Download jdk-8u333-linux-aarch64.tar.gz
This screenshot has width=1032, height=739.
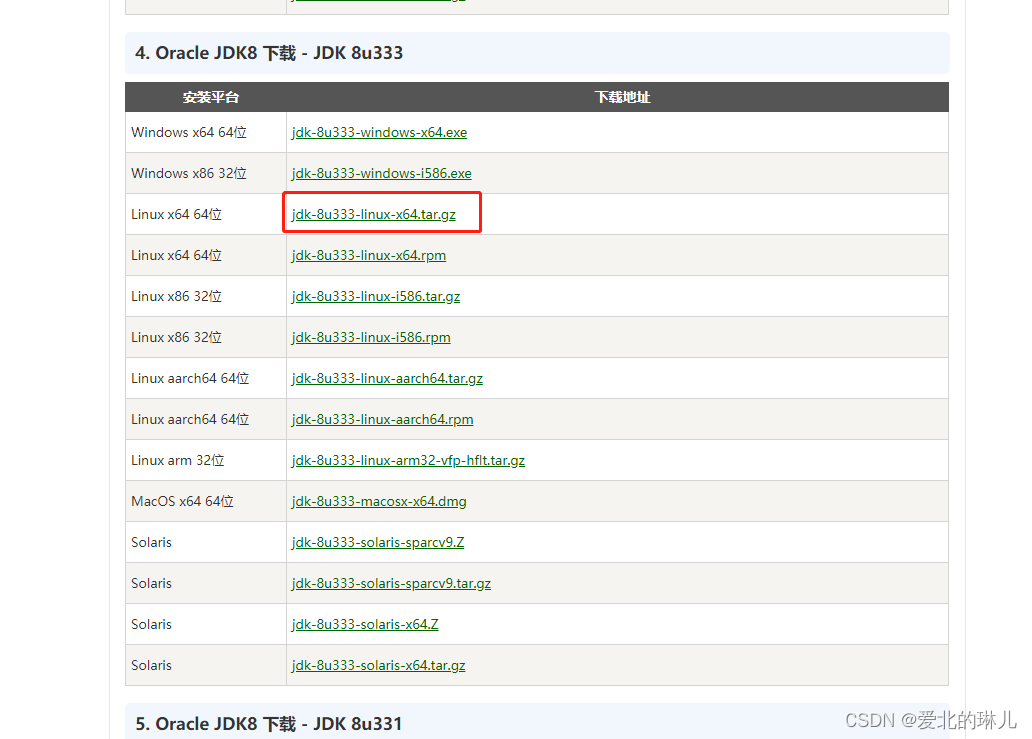coord(387,378)
